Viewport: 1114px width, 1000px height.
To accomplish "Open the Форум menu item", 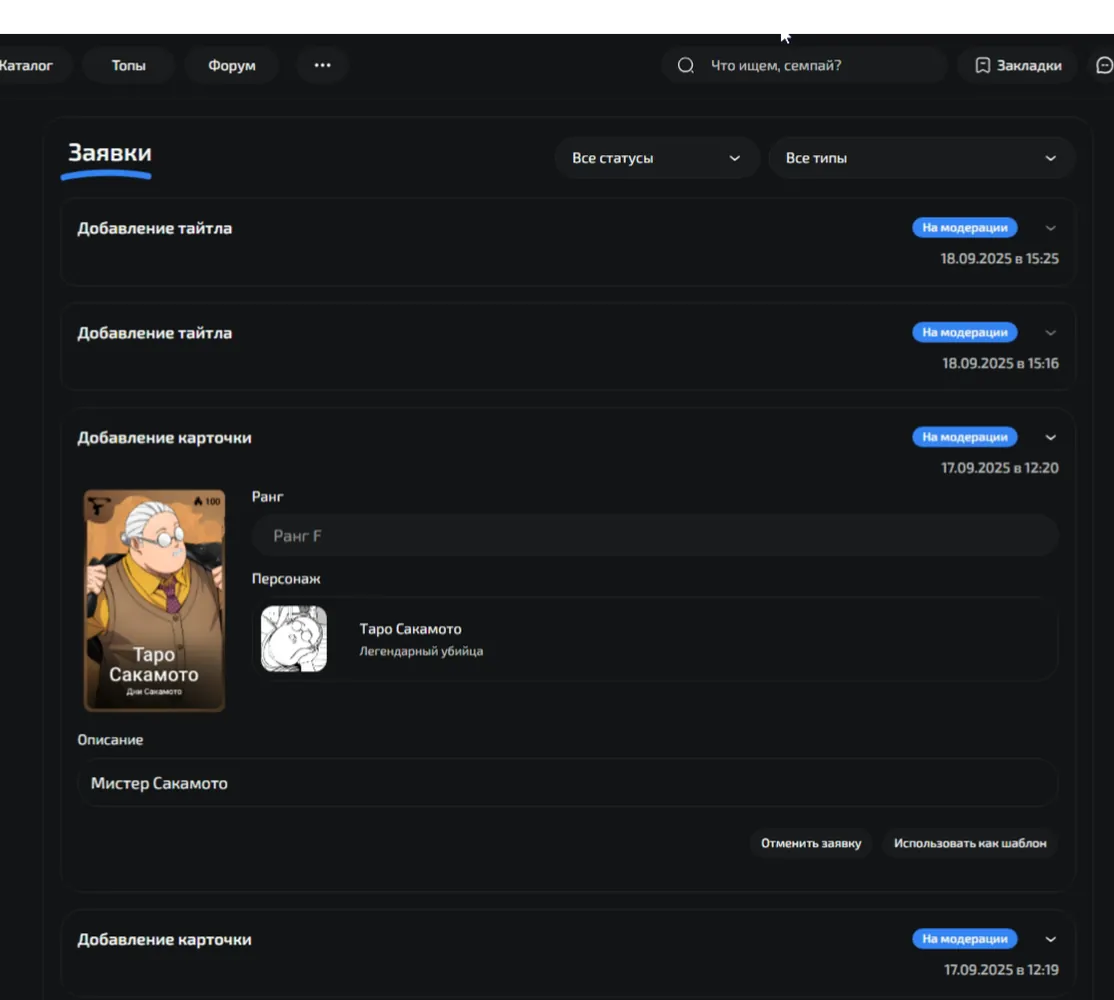I will [x=232, y=65].
